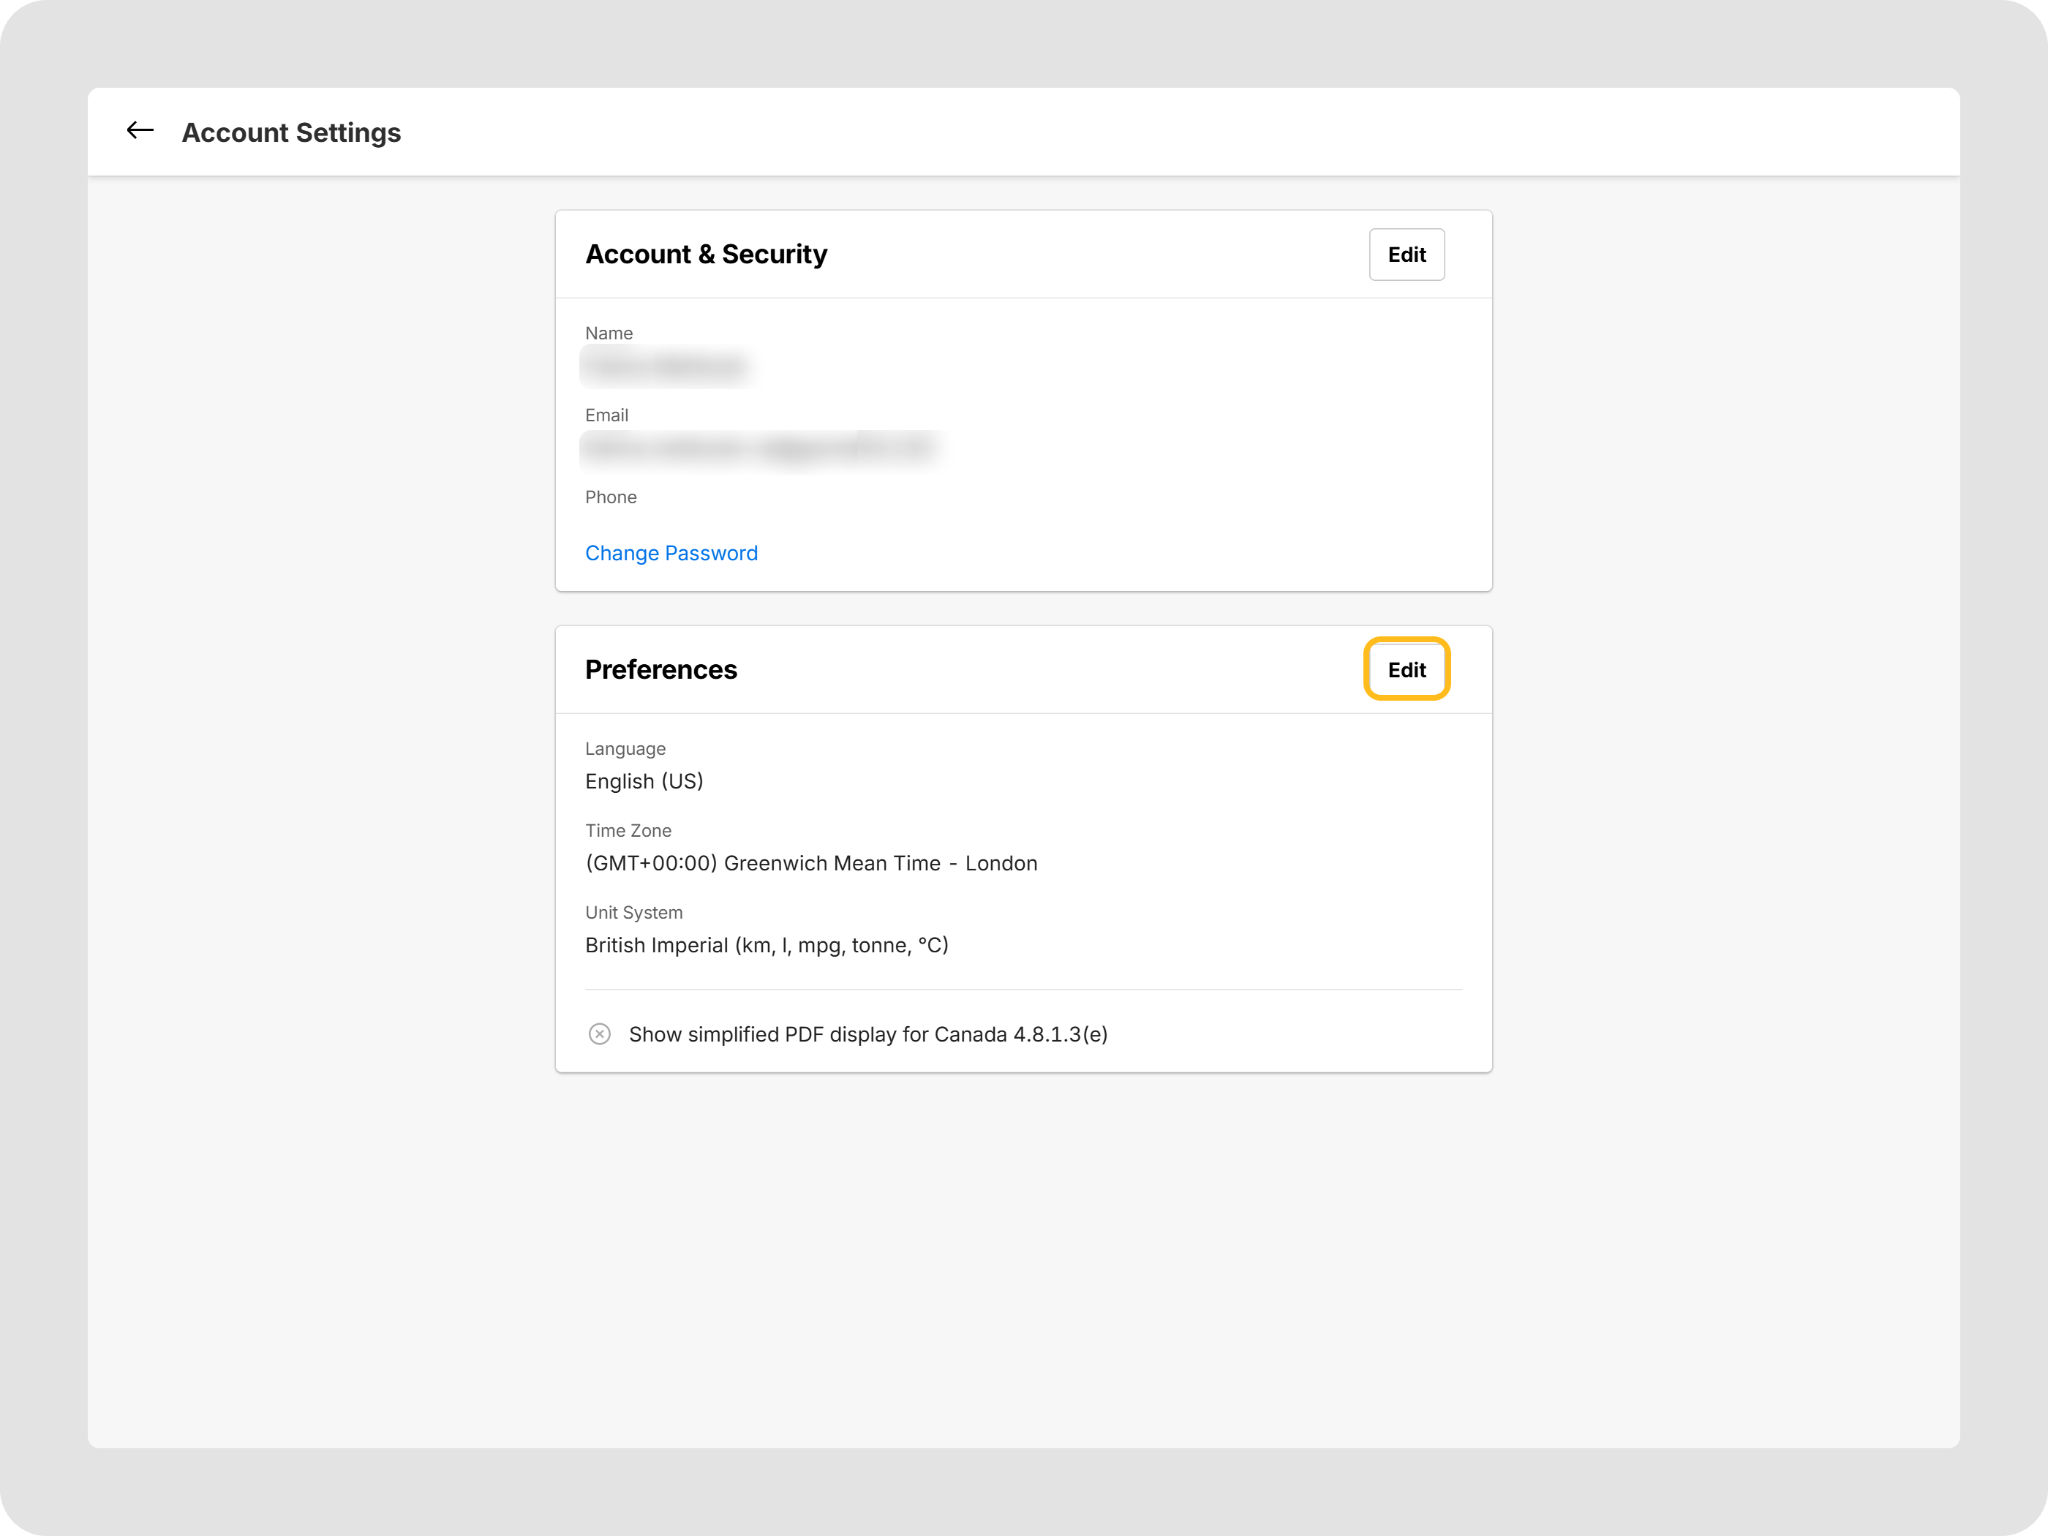Open the Change Password link

pyautogui.click(x=671, y=553)
